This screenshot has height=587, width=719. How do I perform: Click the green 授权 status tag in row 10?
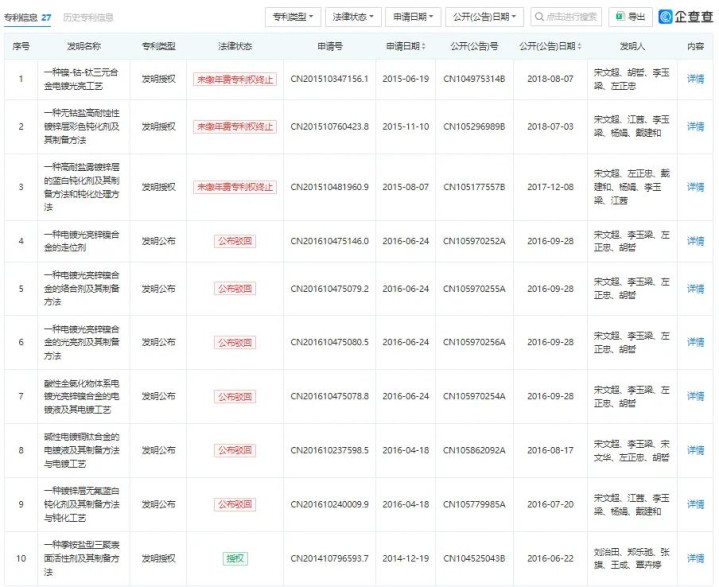(x=235, y=559)
